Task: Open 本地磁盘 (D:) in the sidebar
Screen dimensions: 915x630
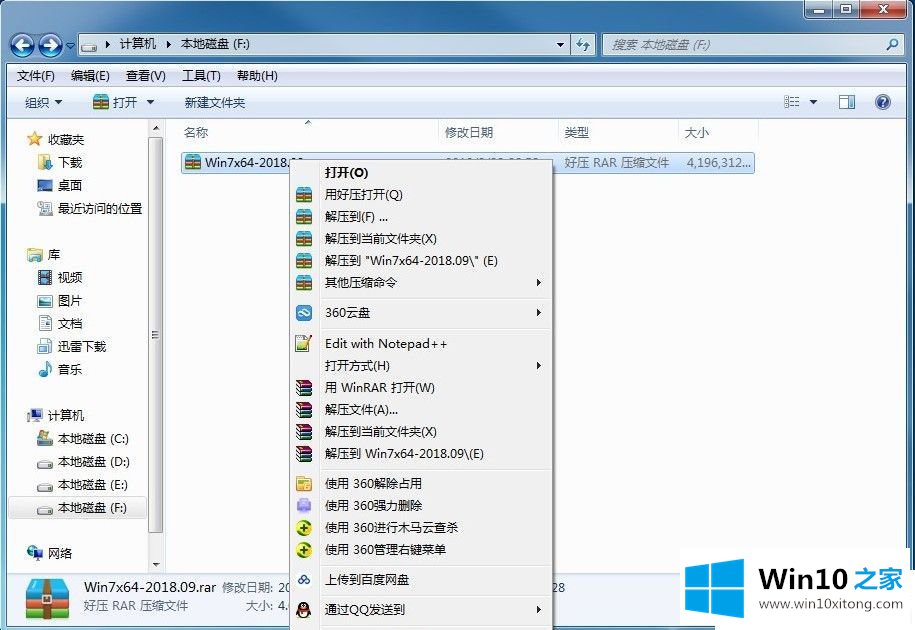Action: [x=83, y=462]
